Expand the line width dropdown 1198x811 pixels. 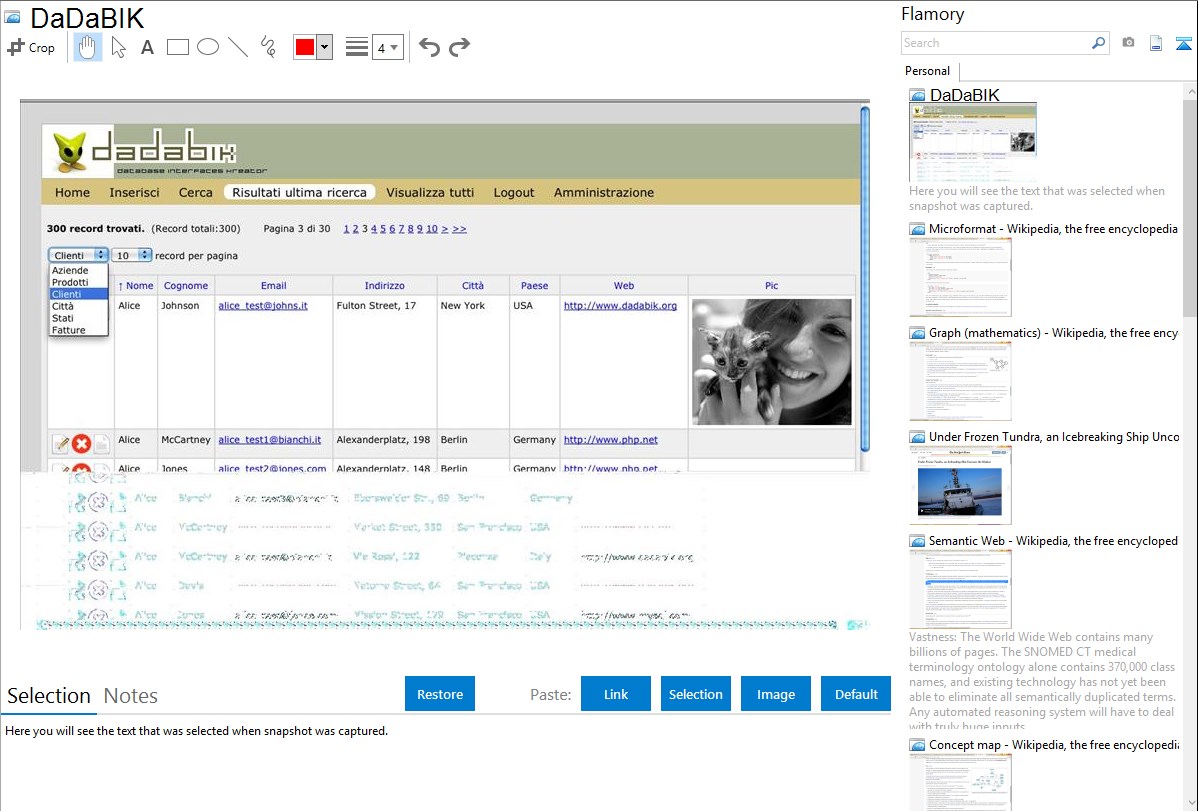click(387, 47)
